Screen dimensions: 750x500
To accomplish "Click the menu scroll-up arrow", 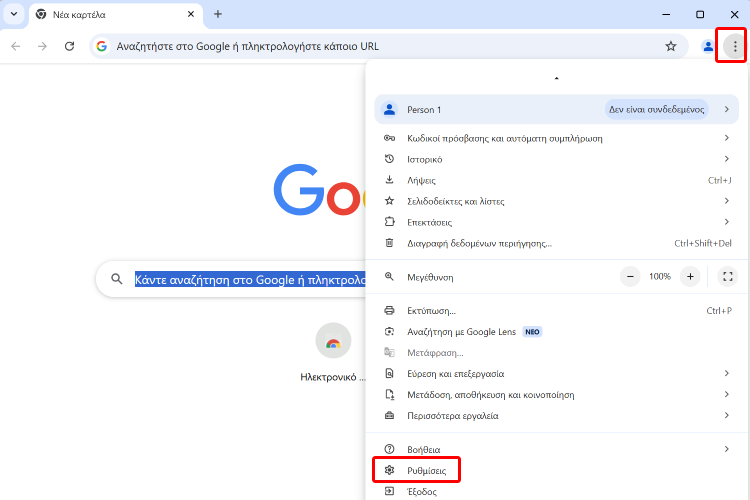I will pos(556,78).
